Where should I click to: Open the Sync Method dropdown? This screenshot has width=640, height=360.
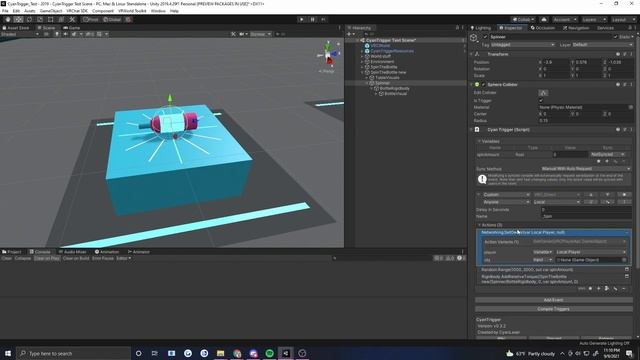coord(586,169)
